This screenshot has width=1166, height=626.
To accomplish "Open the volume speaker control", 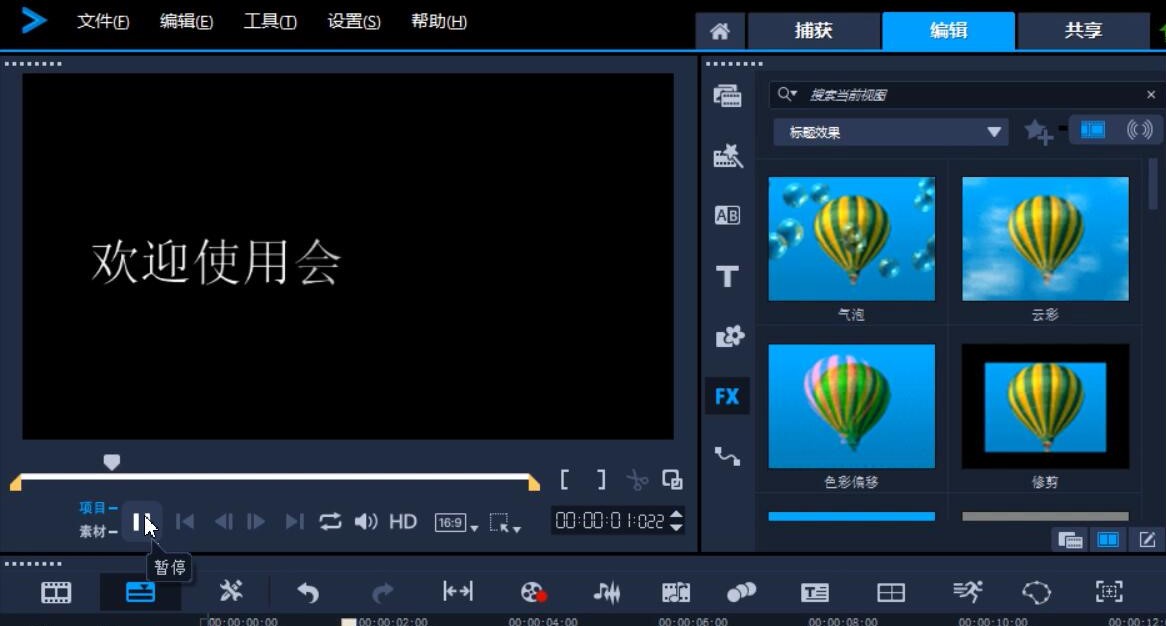I will pos(365,522).
